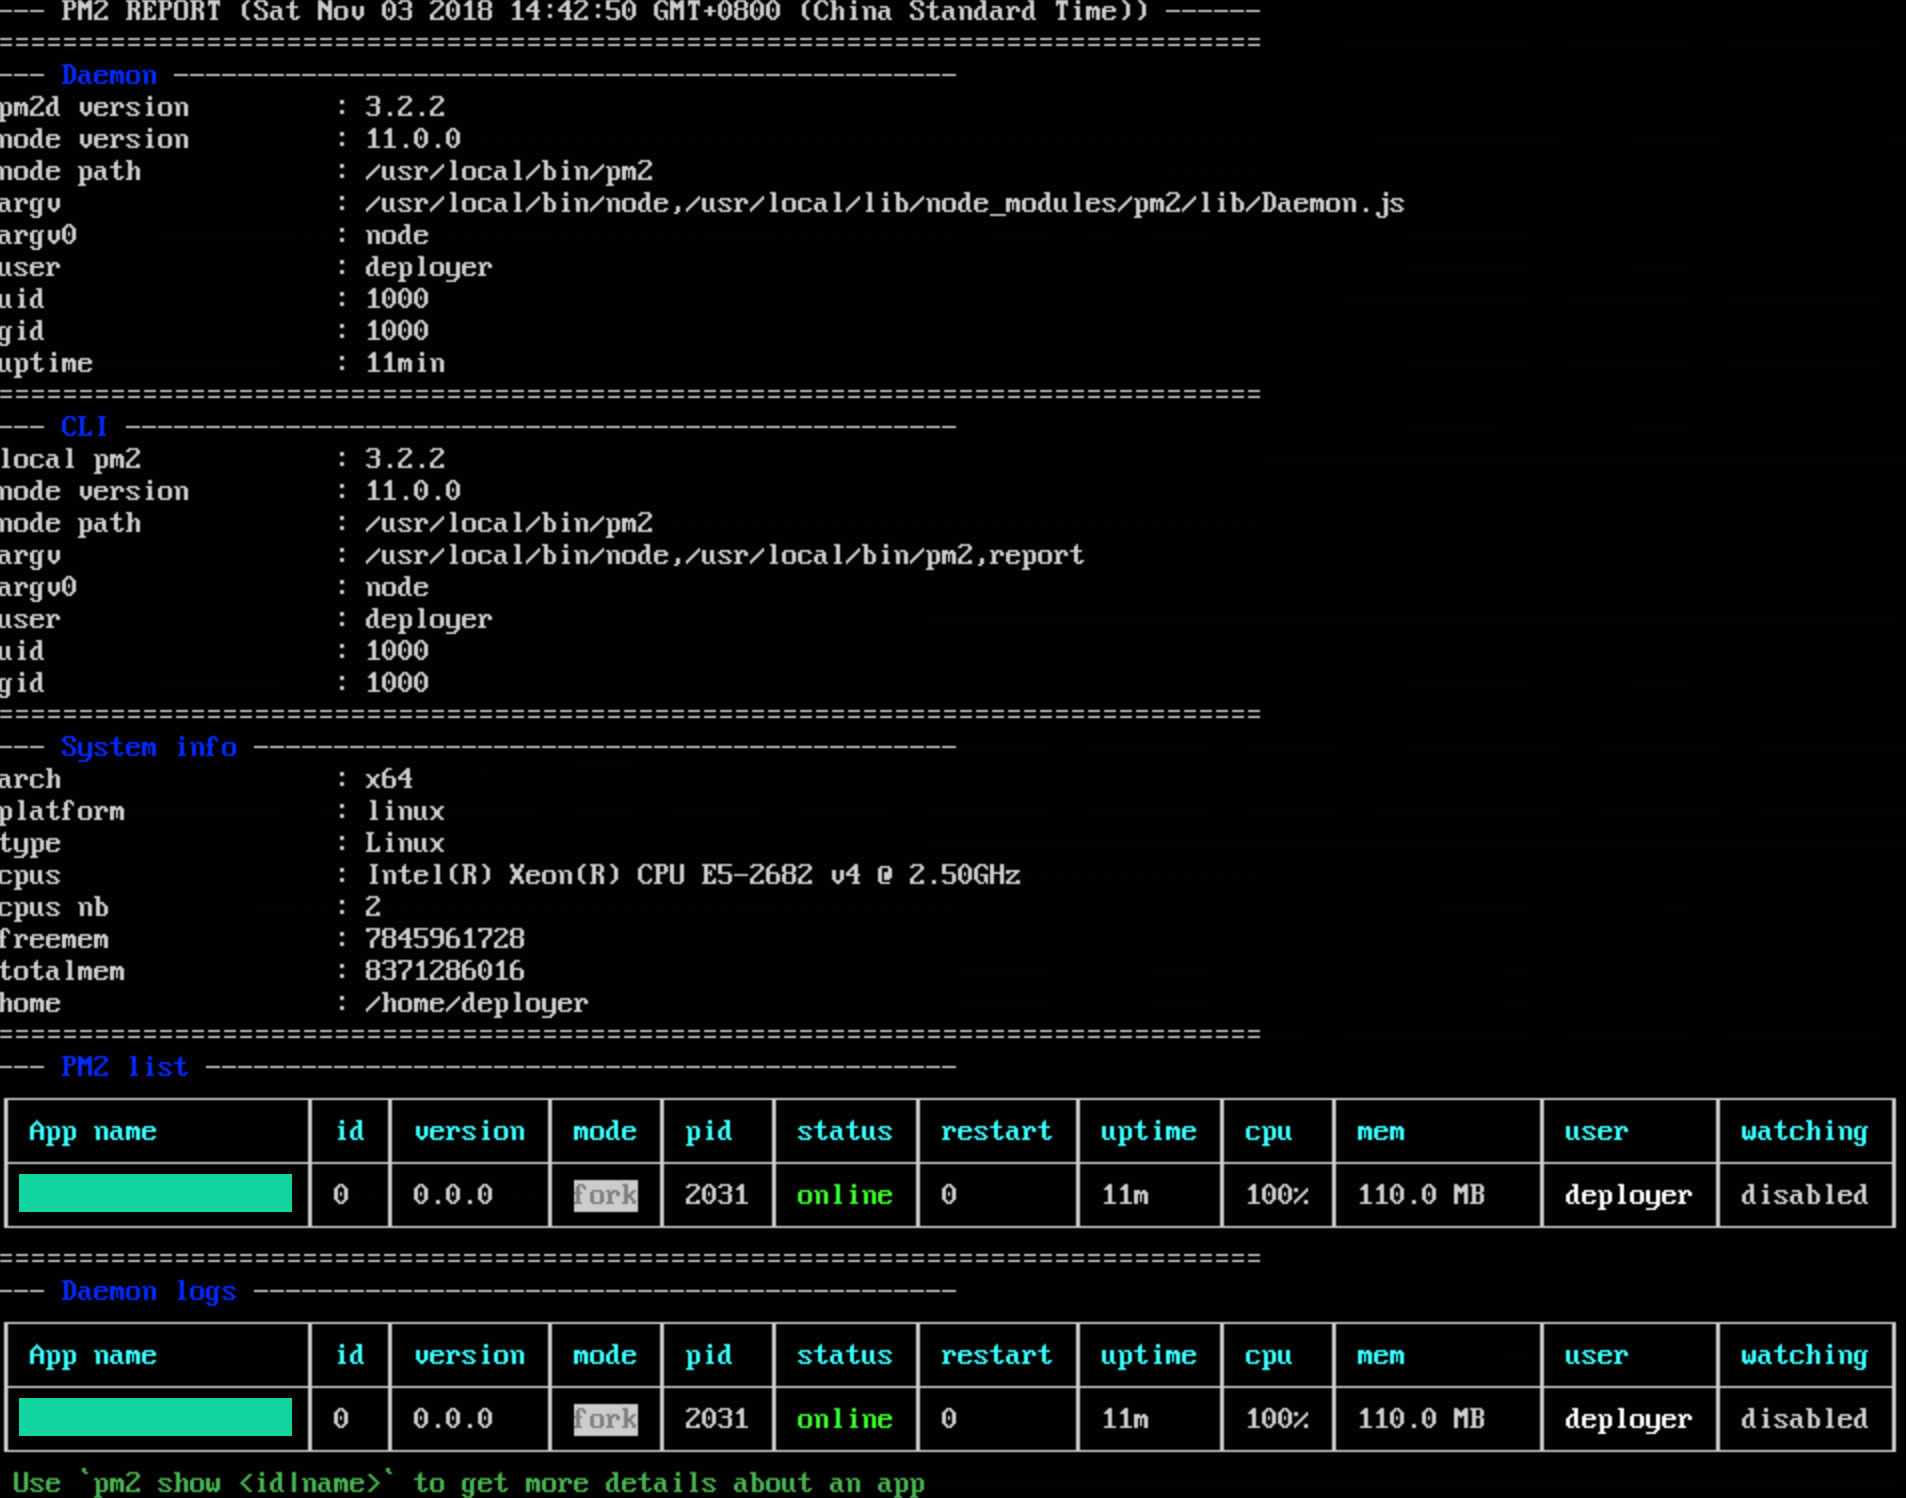Click 'watching' header in PM2 list table
This screenshot has height=1498, width=1906.
(1804, 1131)
